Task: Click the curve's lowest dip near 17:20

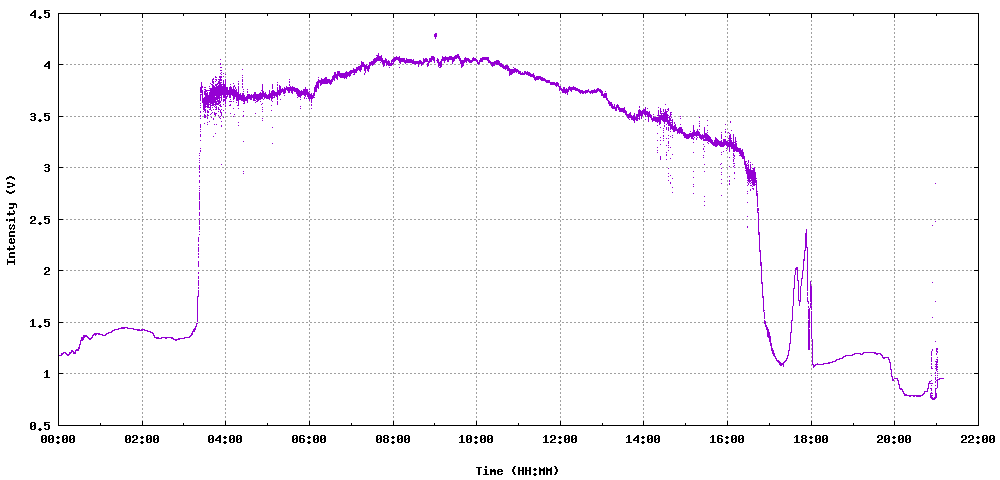Action: coord(781,365)
